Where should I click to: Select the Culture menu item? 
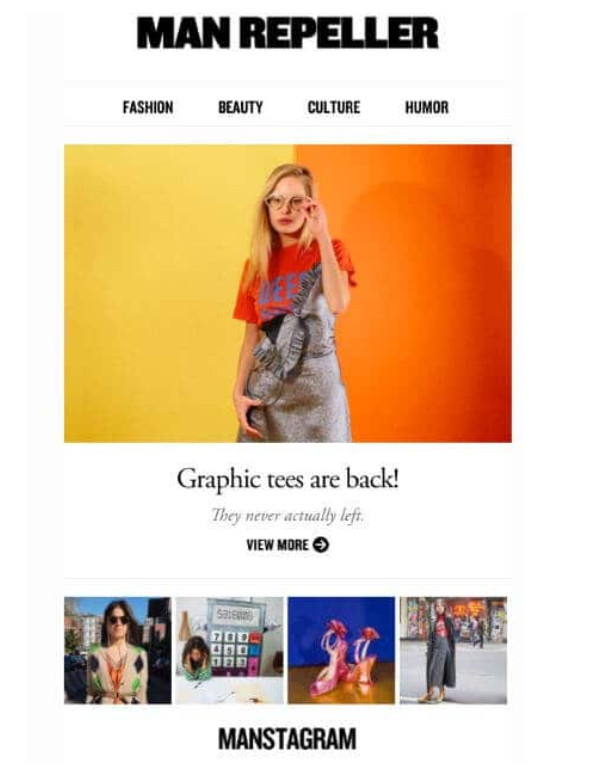tap(334, 107)
